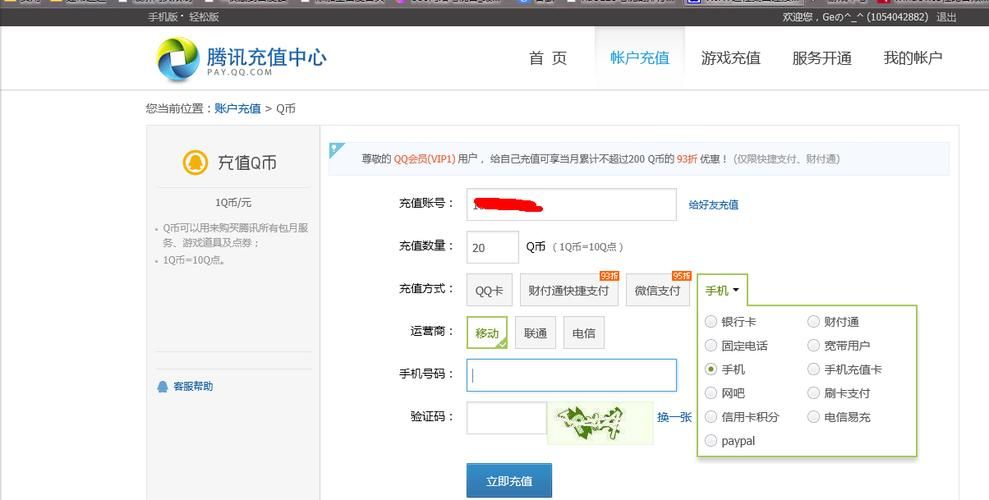
Task: Select paypal radio option
Action: [x=711, y=441]
